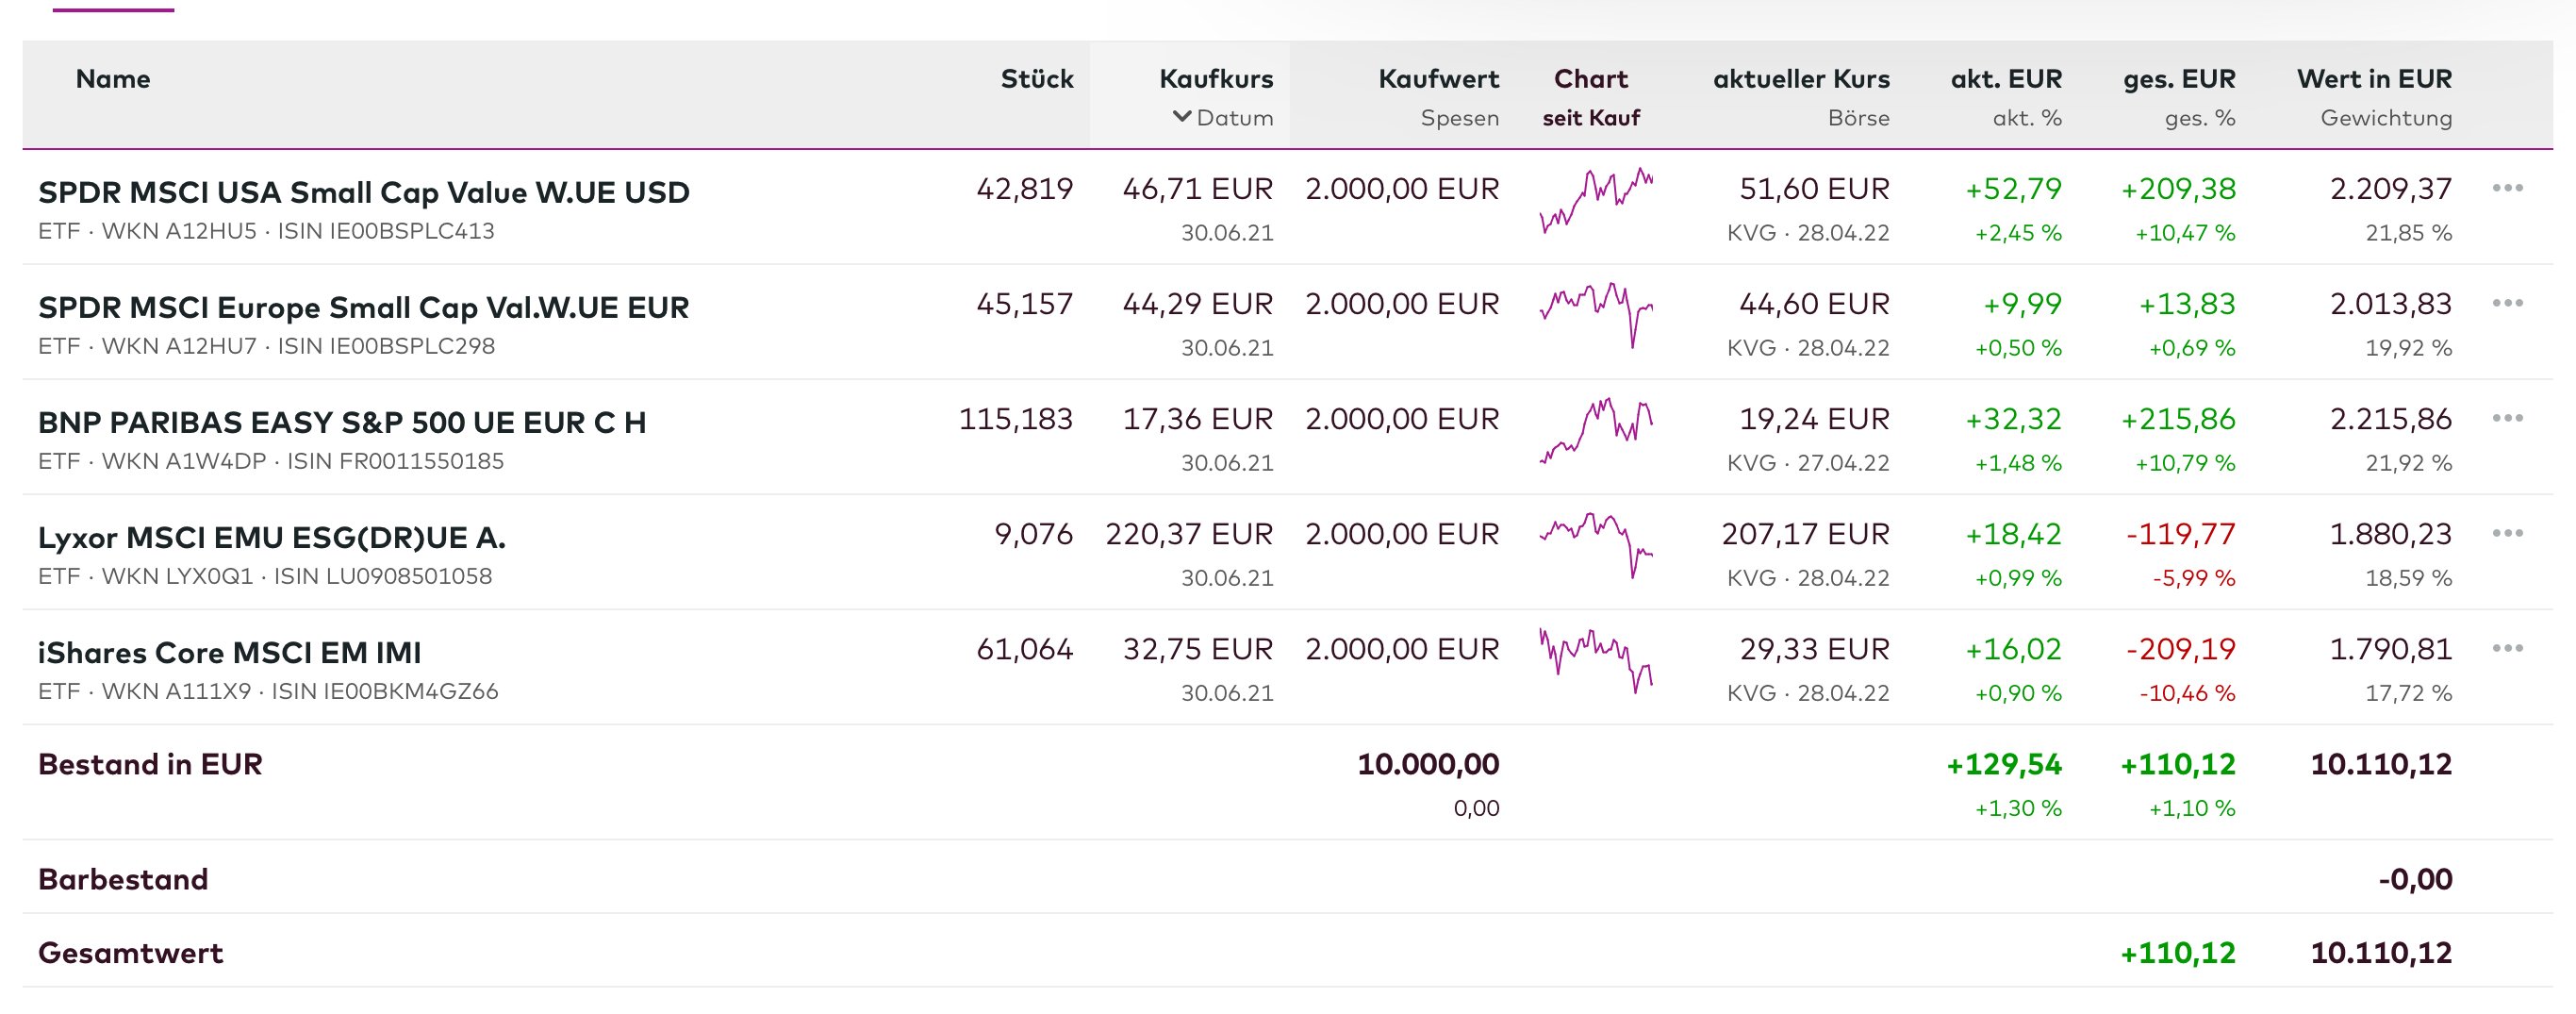Screen dimensions: 2576x1014
Task: Click the Wert in EUR column header
Action: pyautogui.click(x=2374, y=79)
